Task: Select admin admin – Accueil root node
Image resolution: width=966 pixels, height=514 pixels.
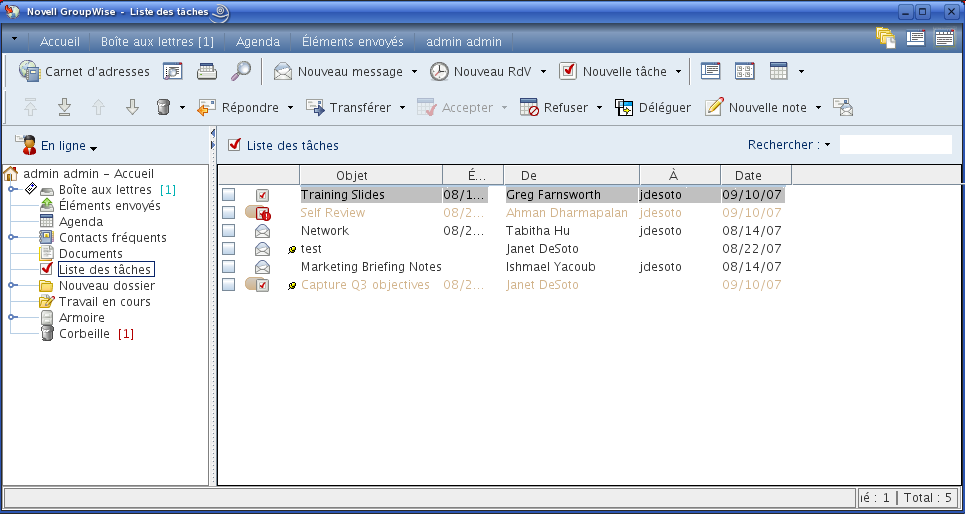Action: coord(89,174)
